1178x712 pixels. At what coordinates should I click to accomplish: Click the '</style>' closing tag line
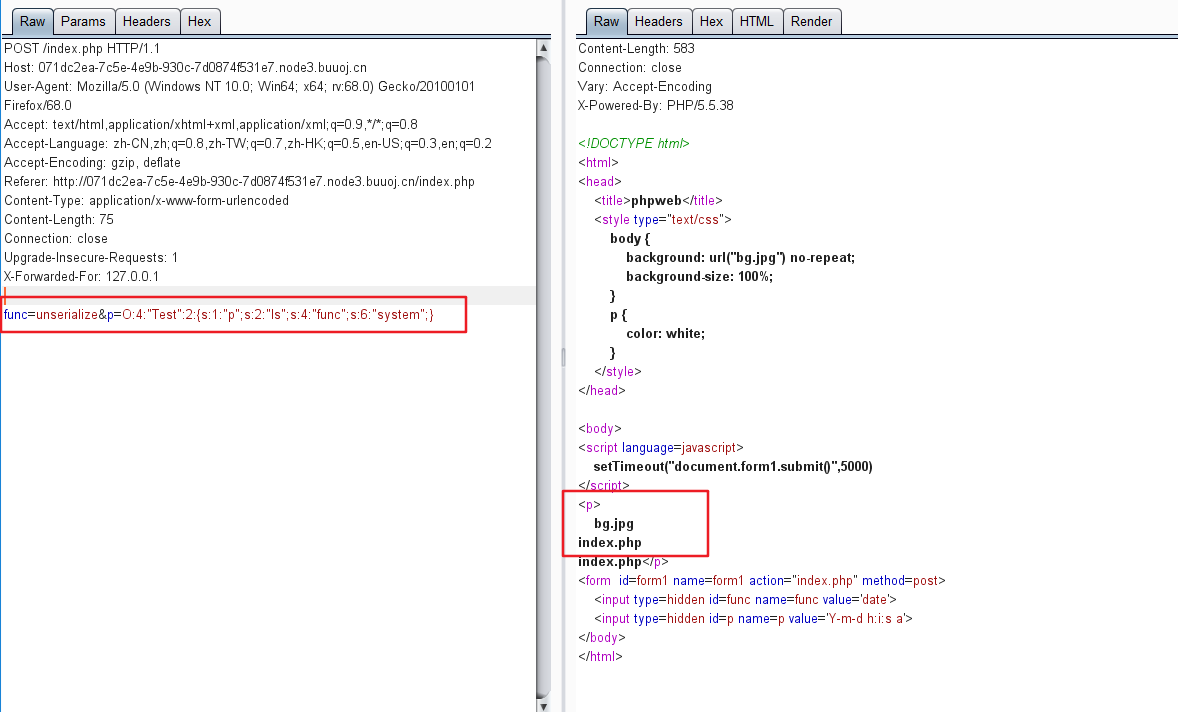pyautogui.click(x=618, y=372)
